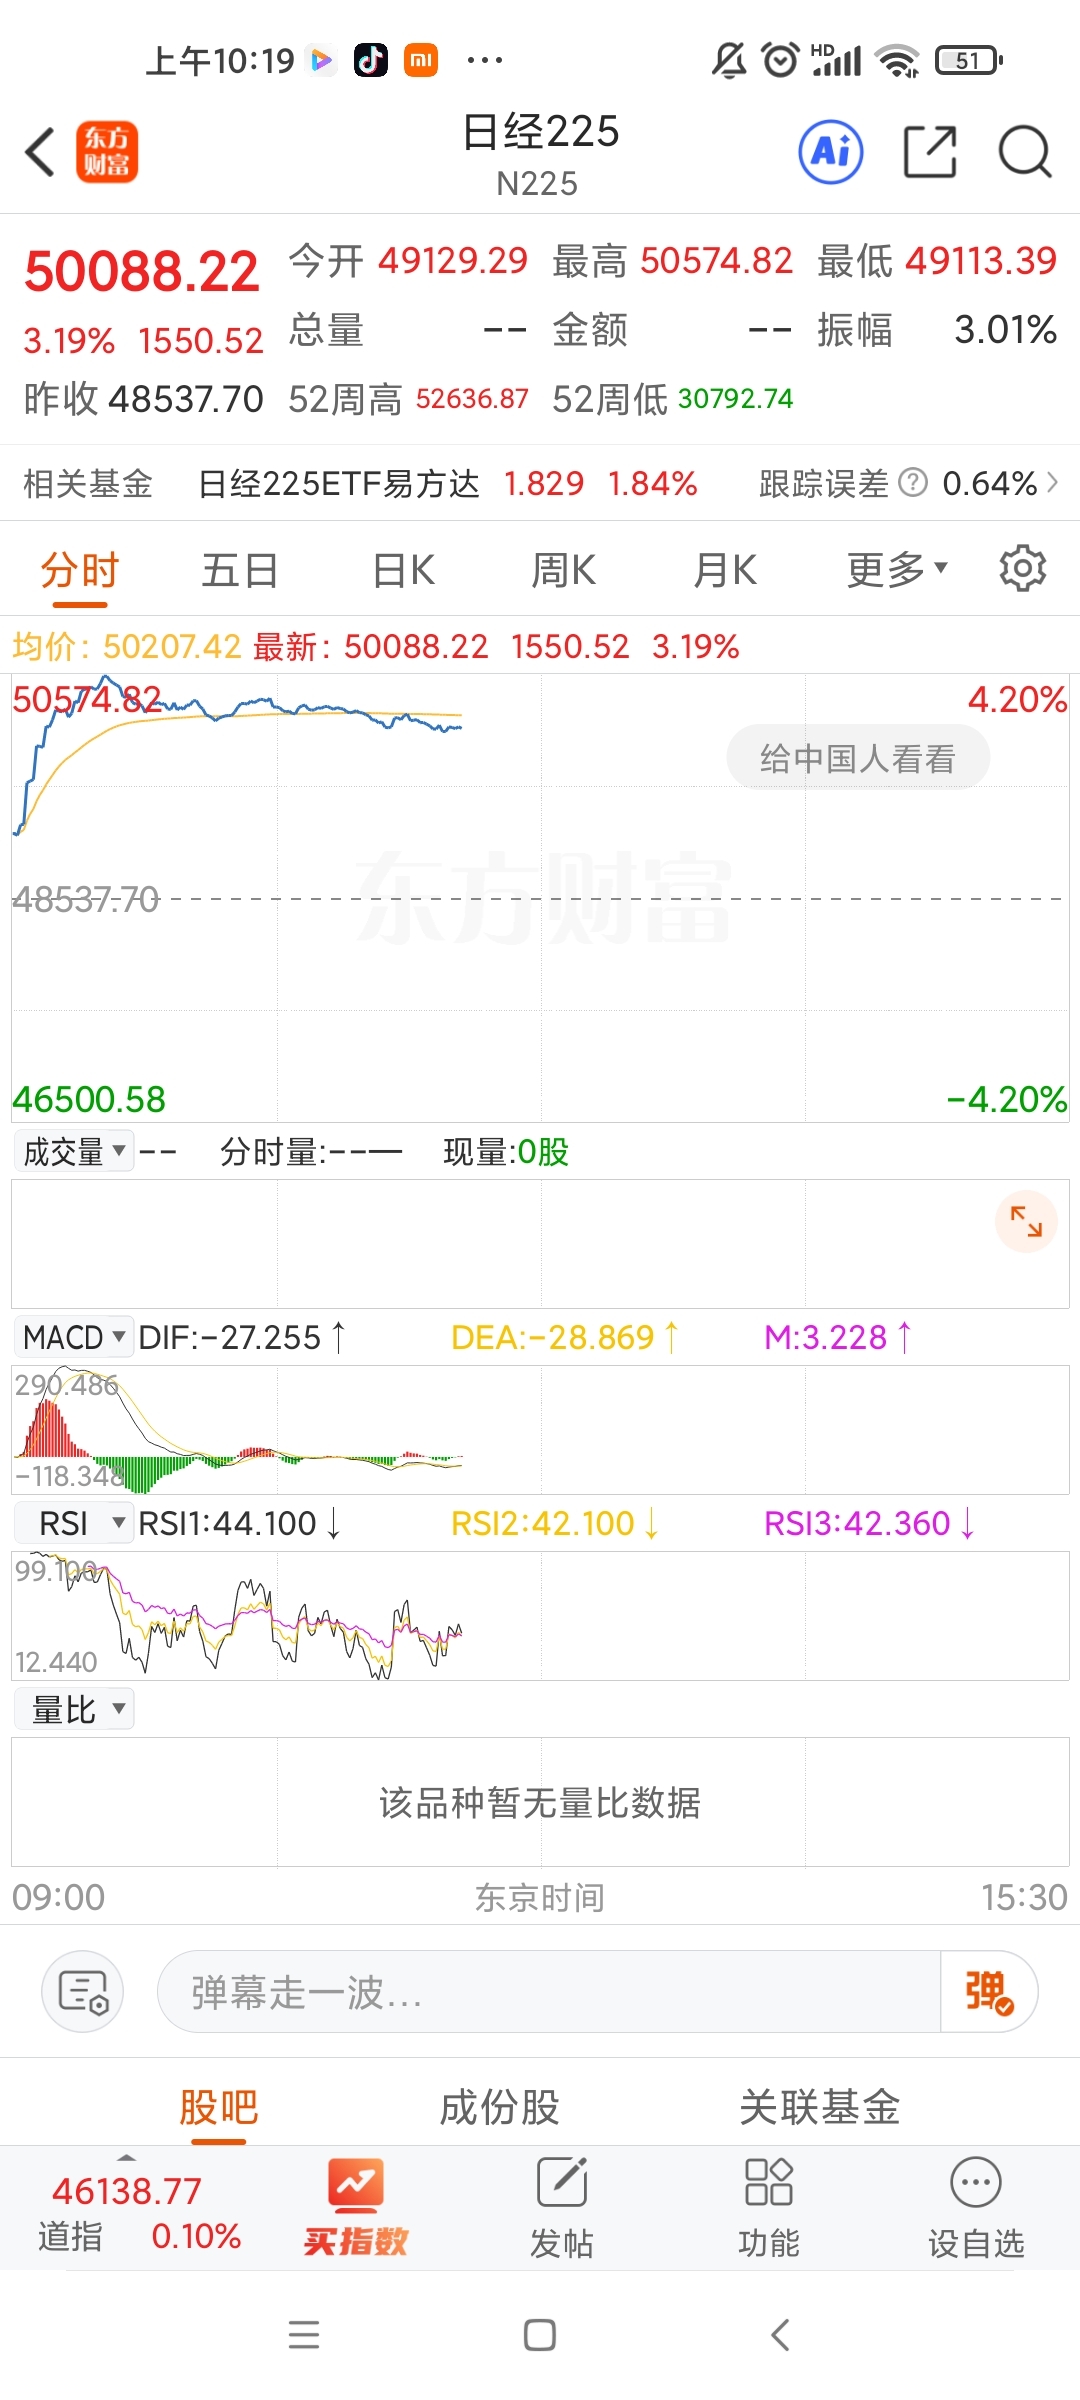Open the 日经225ETF易方达 fund link
The height and width of the screenshot is (2400, 1080).
338,484
